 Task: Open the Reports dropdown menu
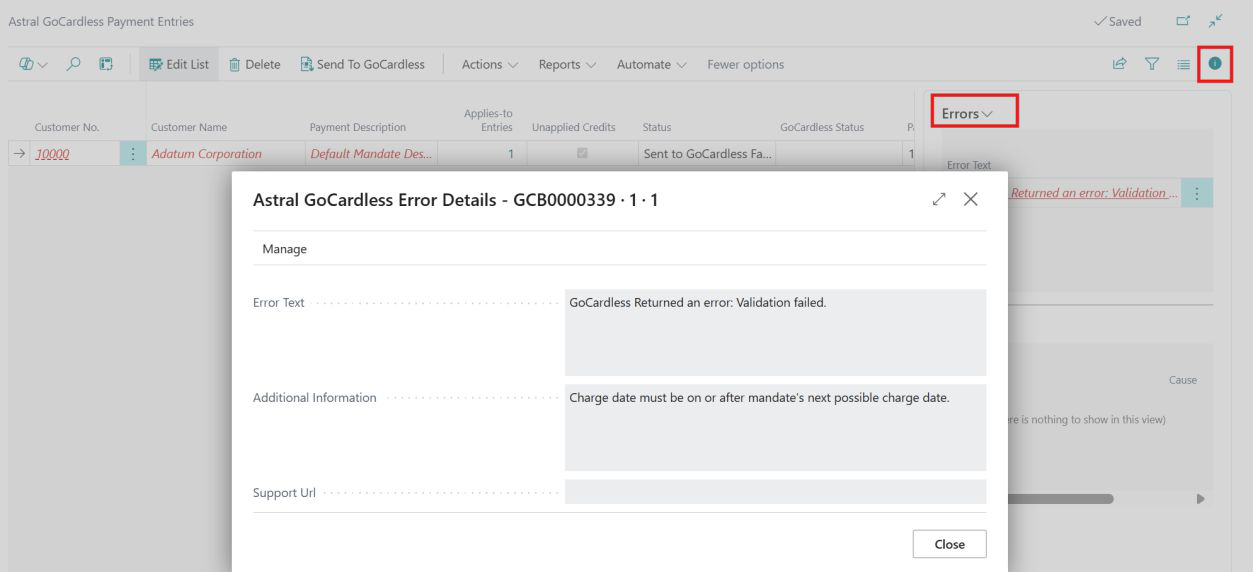coord(567,64)
